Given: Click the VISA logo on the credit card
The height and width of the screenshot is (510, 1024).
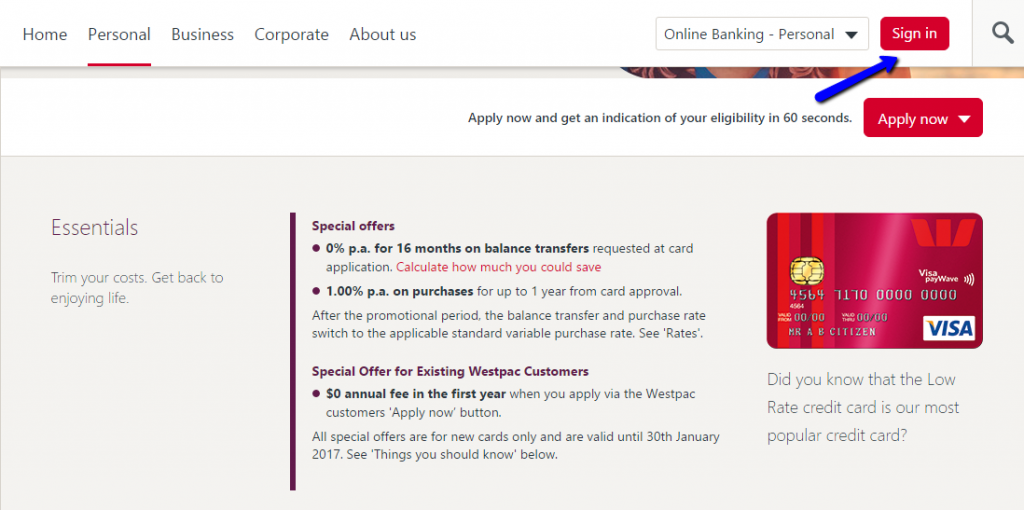Looking at the screenshot, I should [949, 328].
